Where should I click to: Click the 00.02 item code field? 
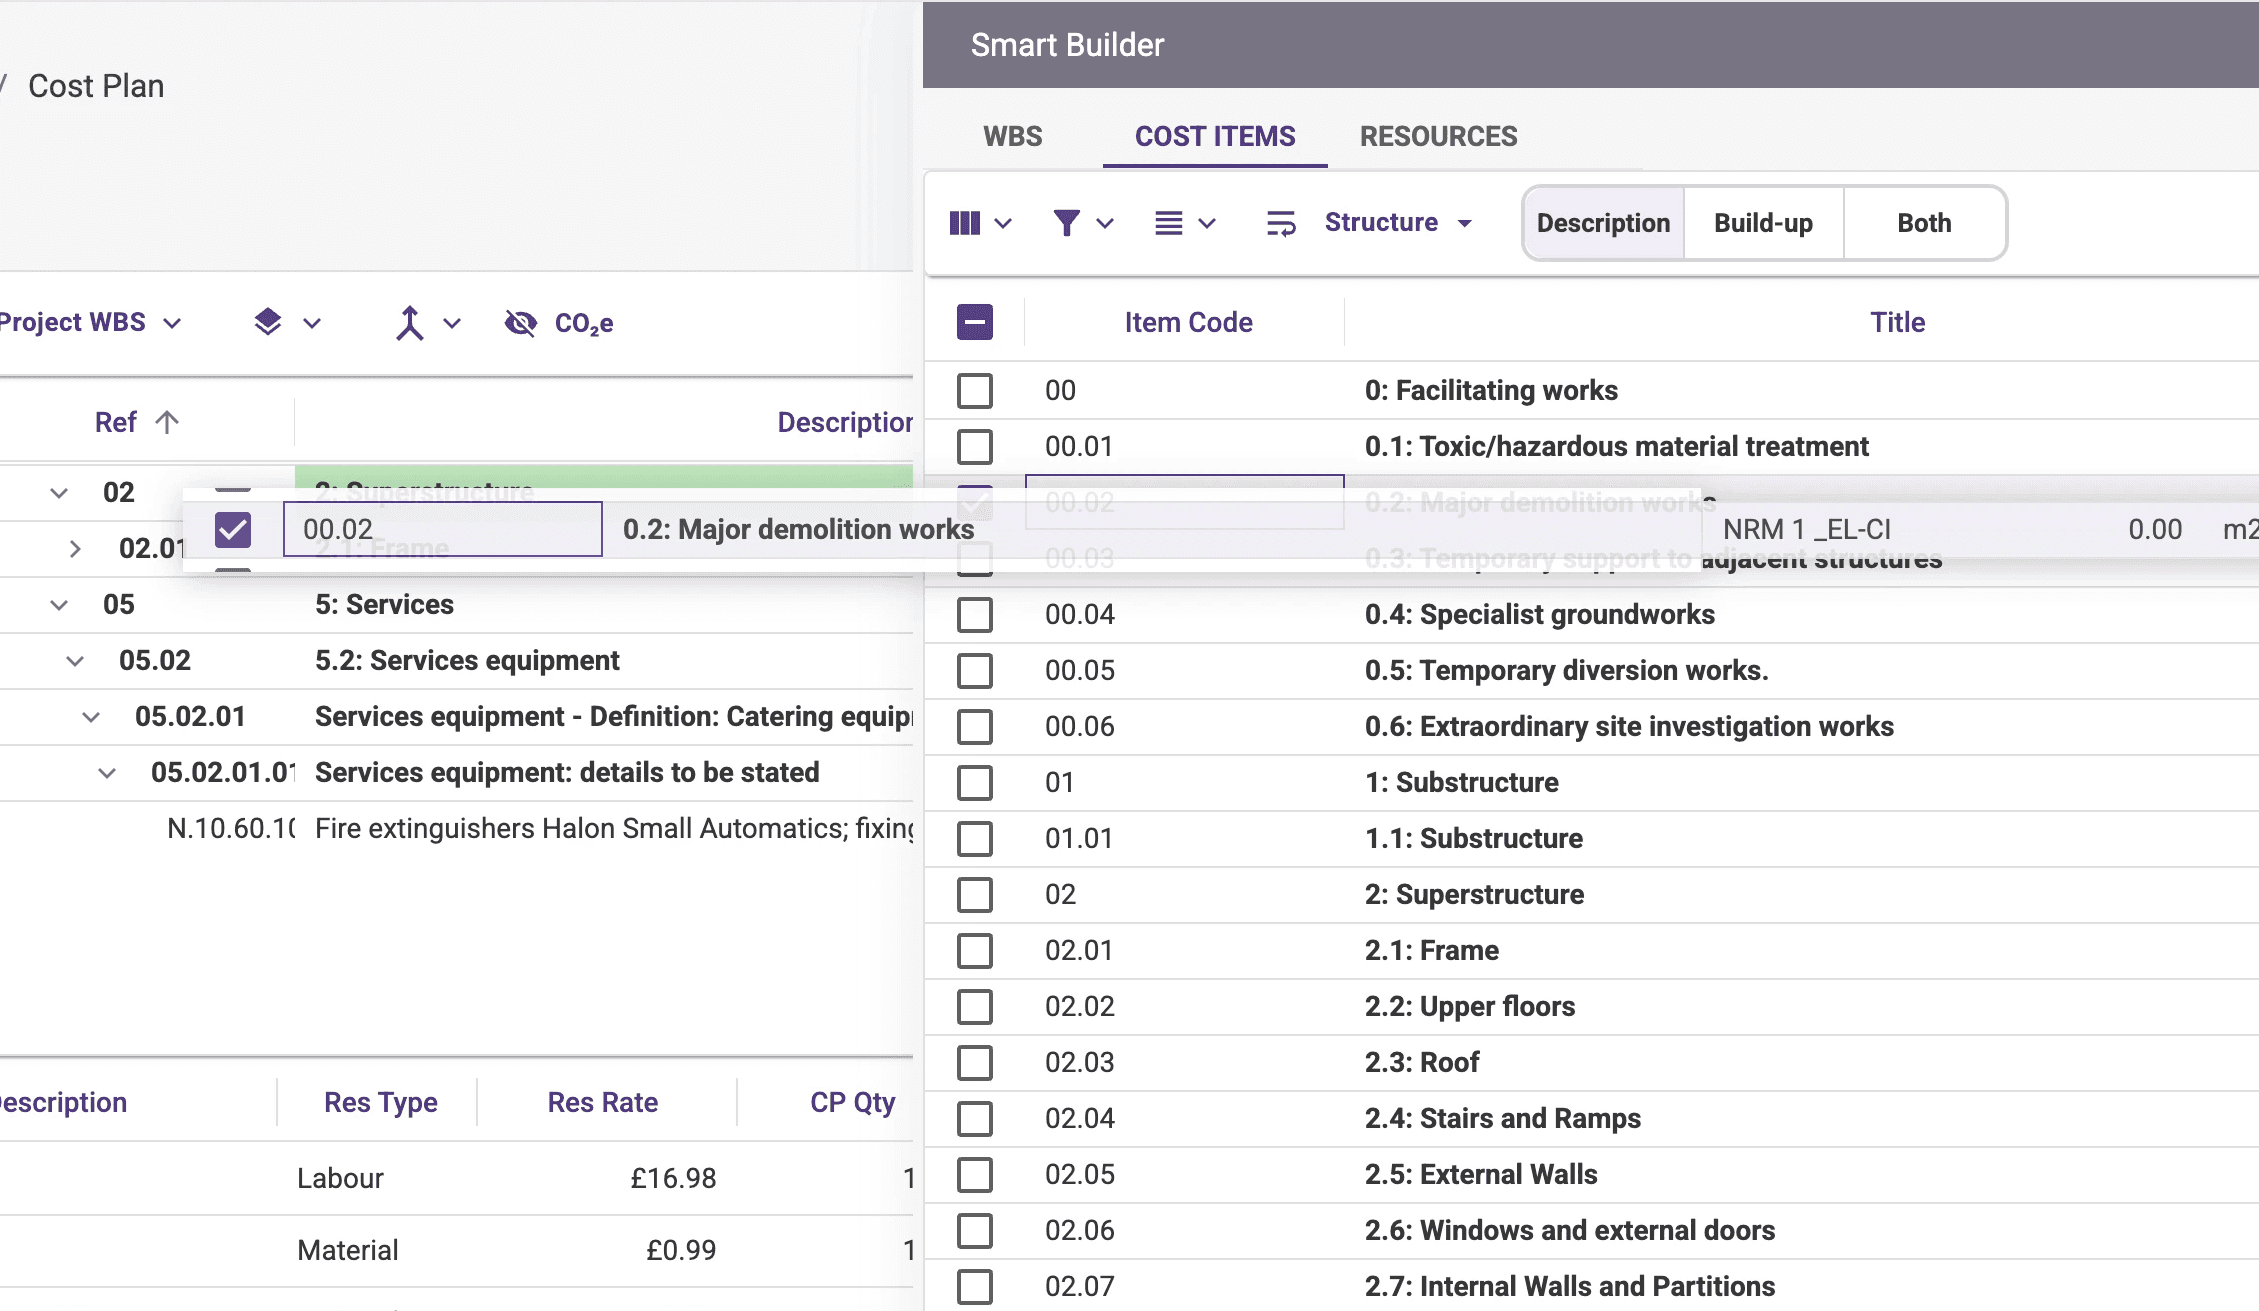pyautogui.click(x=442, y=529)
